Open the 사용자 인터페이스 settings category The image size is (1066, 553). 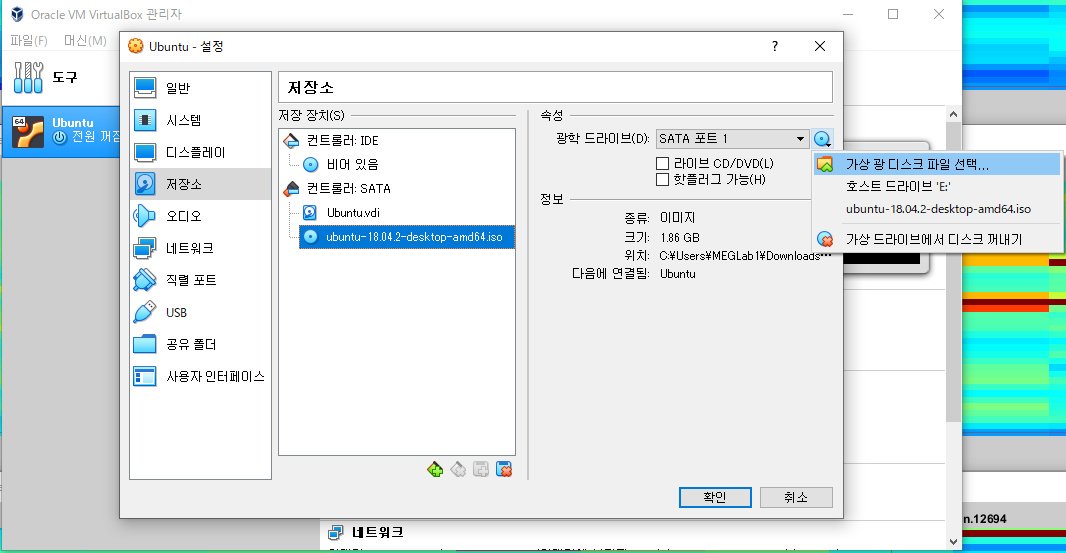click(x=200, y=376)
